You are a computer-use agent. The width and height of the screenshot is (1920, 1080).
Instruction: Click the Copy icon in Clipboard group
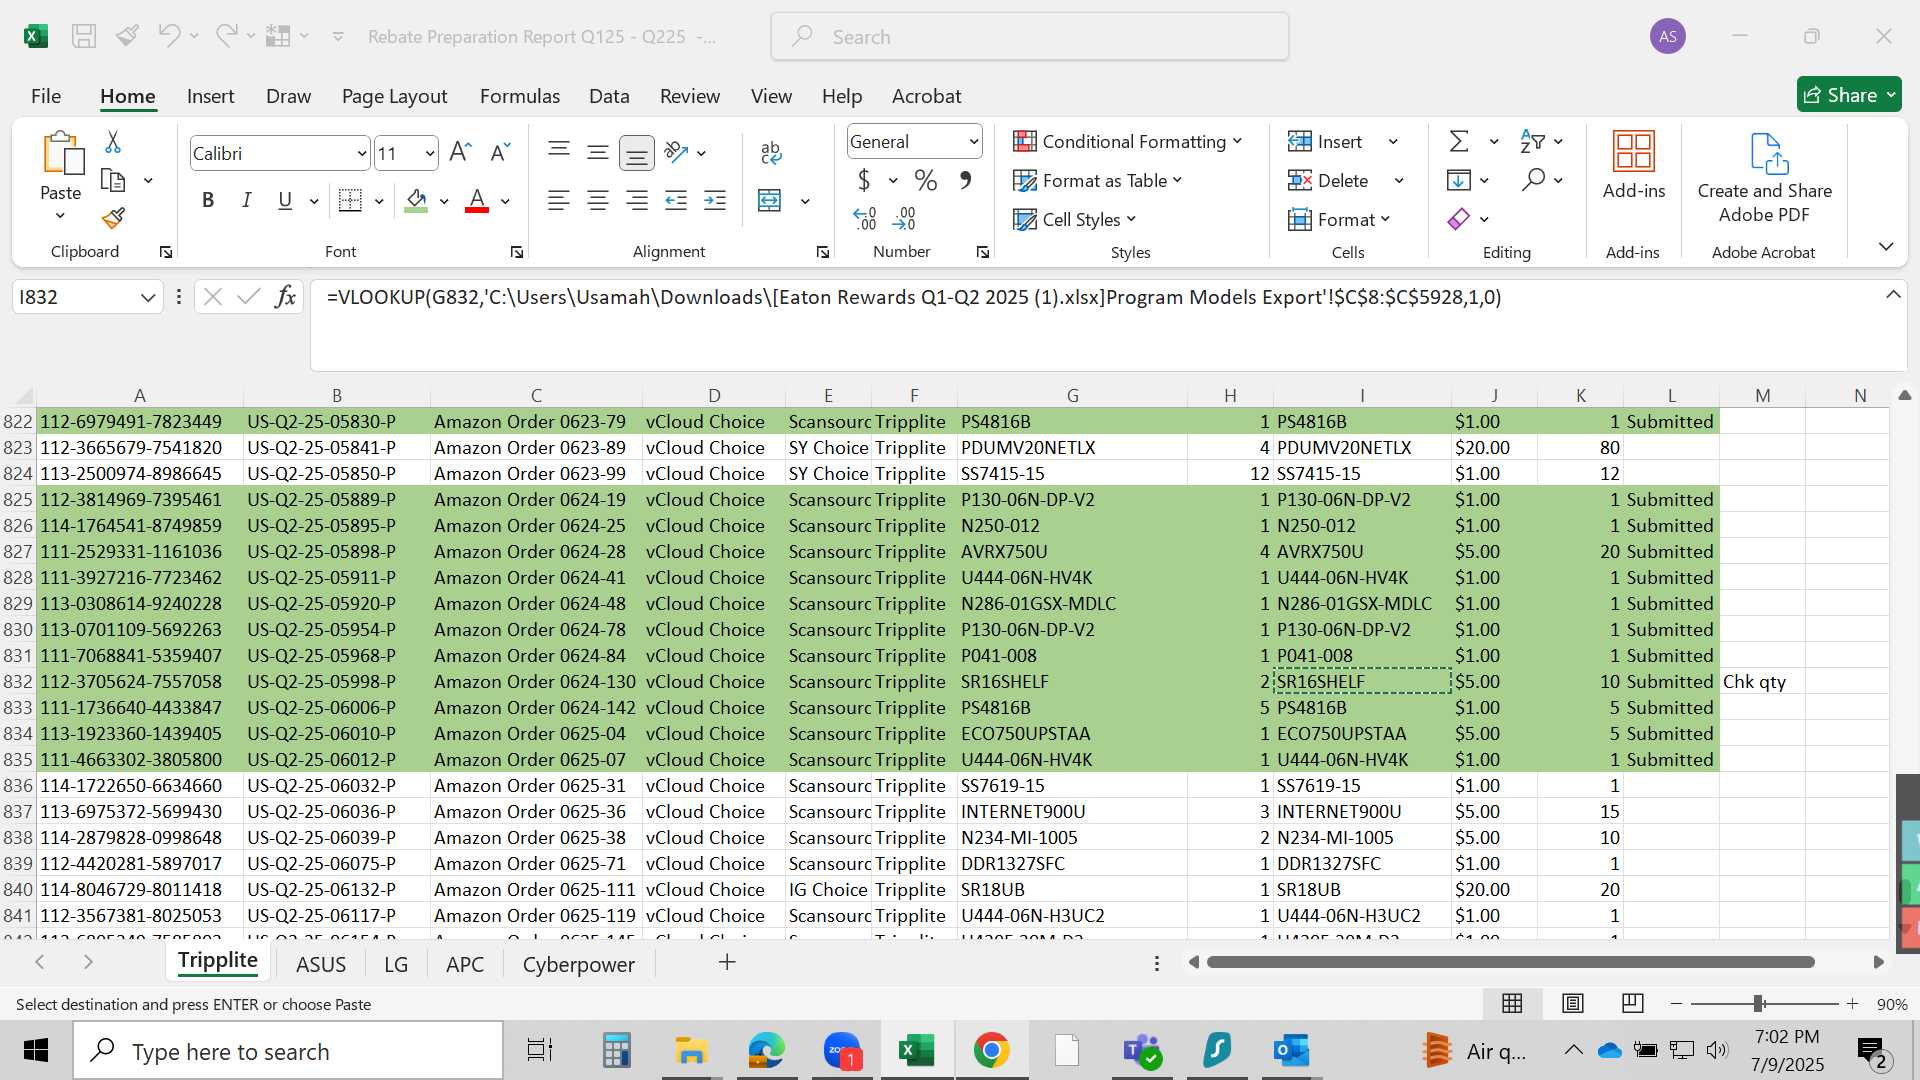coord(113,180)
